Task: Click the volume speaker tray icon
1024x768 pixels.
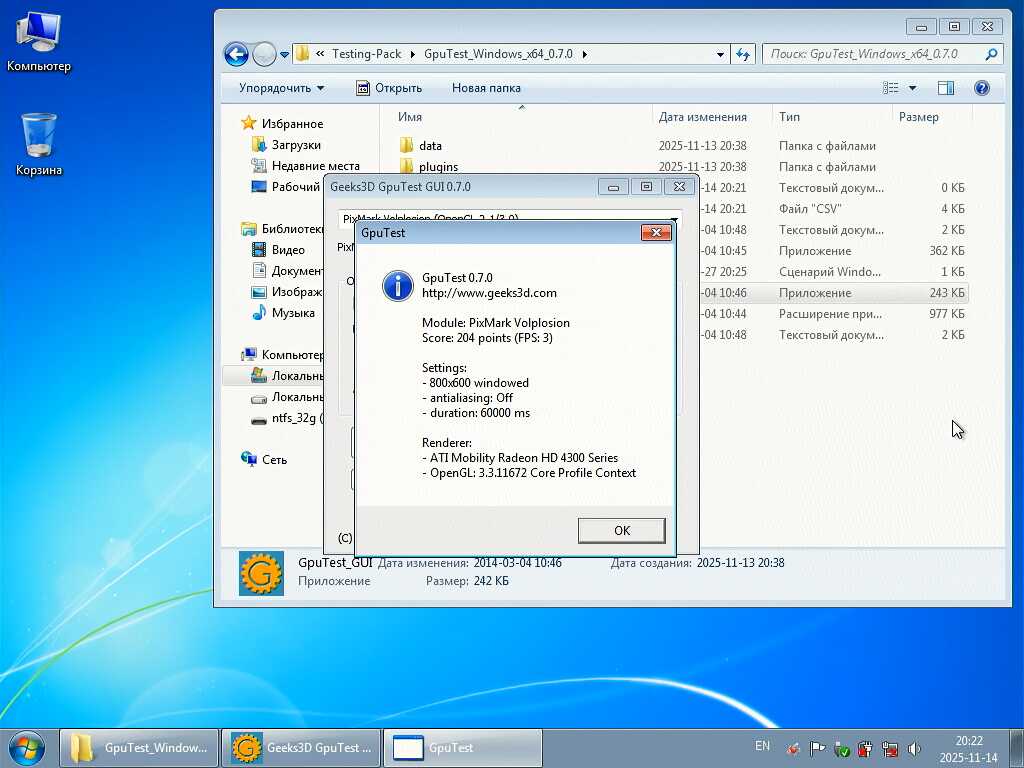Action: click(914, 748)
